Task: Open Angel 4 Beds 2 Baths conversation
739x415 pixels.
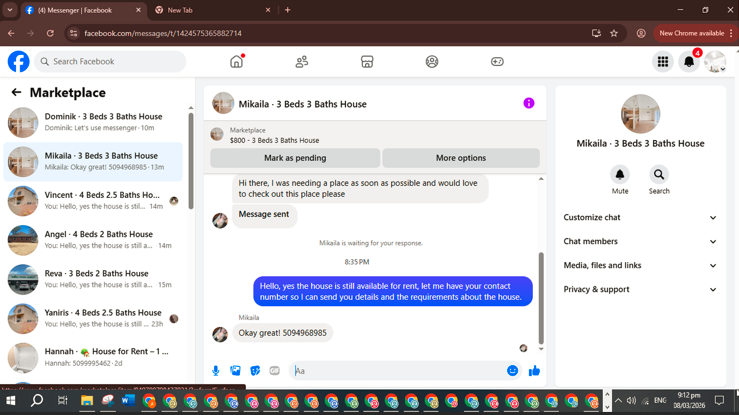Action: [93, 240]
